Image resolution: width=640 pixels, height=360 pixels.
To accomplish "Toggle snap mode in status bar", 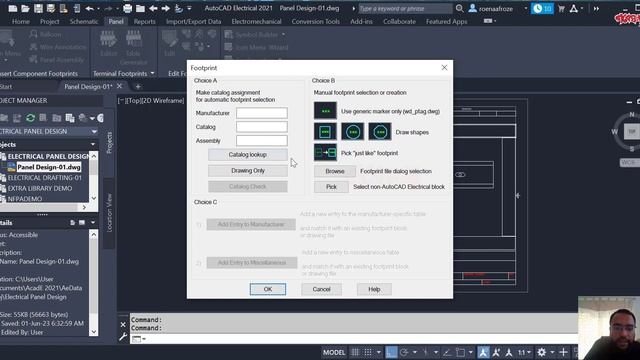I will (368, 352).
